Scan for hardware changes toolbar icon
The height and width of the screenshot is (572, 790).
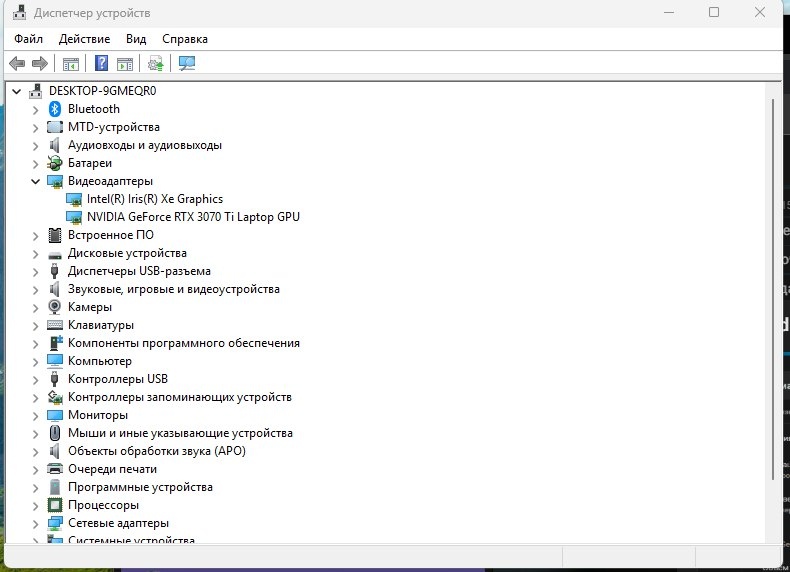(x=186, y=63)
